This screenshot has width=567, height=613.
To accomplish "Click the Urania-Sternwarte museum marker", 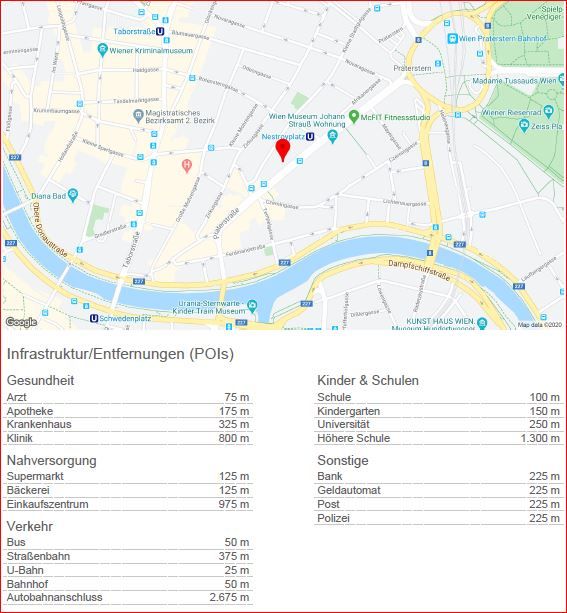I will [253, 305].
